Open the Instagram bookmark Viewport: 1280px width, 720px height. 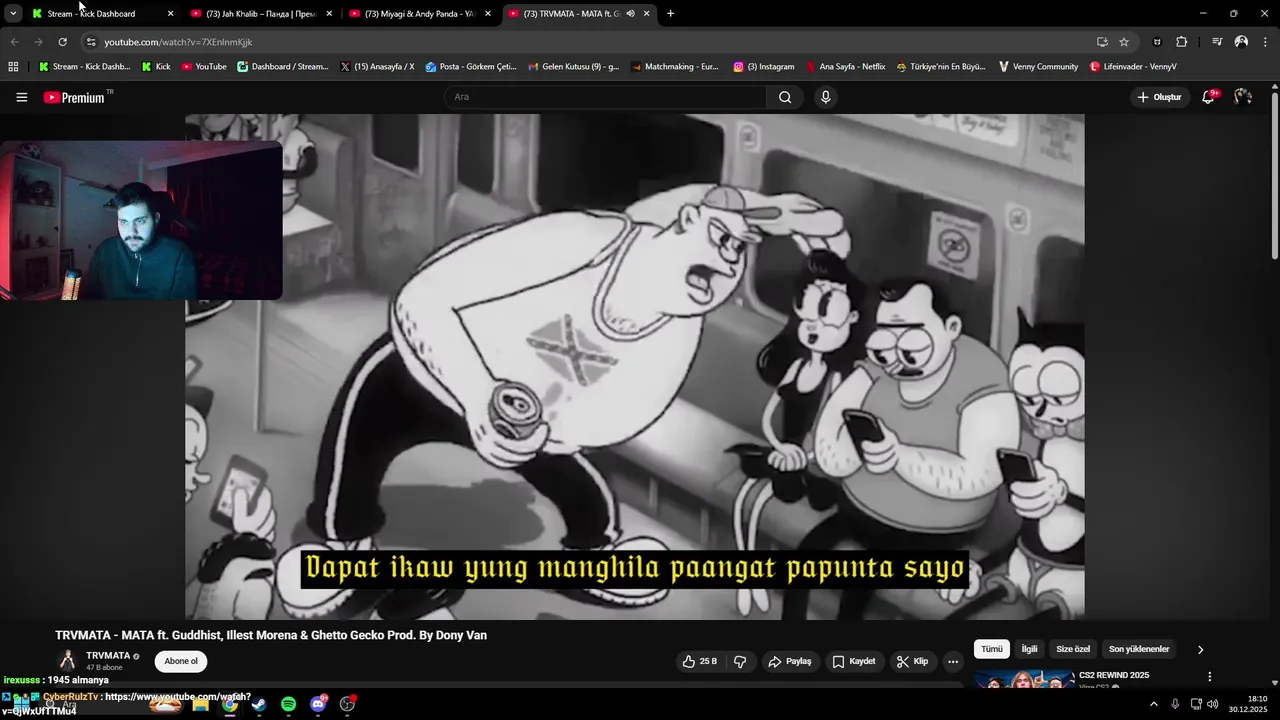pyautogui.click(x=764, y=67)
